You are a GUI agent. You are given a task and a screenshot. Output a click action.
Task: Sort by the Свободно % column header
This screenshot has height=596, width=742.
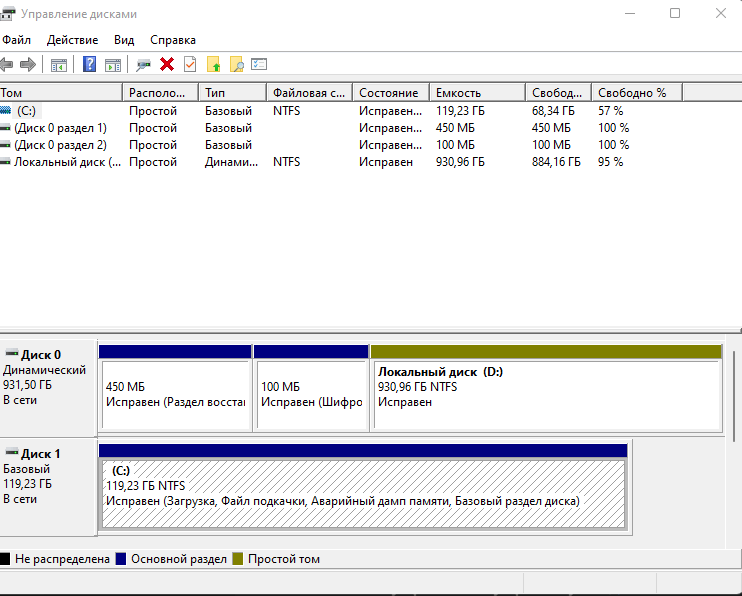tap(637, 92)
